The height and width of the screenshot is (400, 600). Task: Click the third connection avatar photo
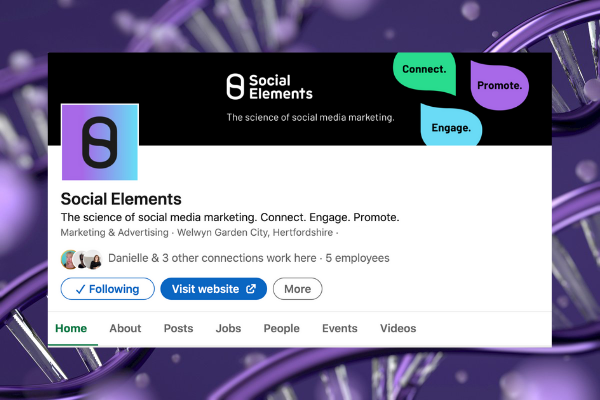93,259
